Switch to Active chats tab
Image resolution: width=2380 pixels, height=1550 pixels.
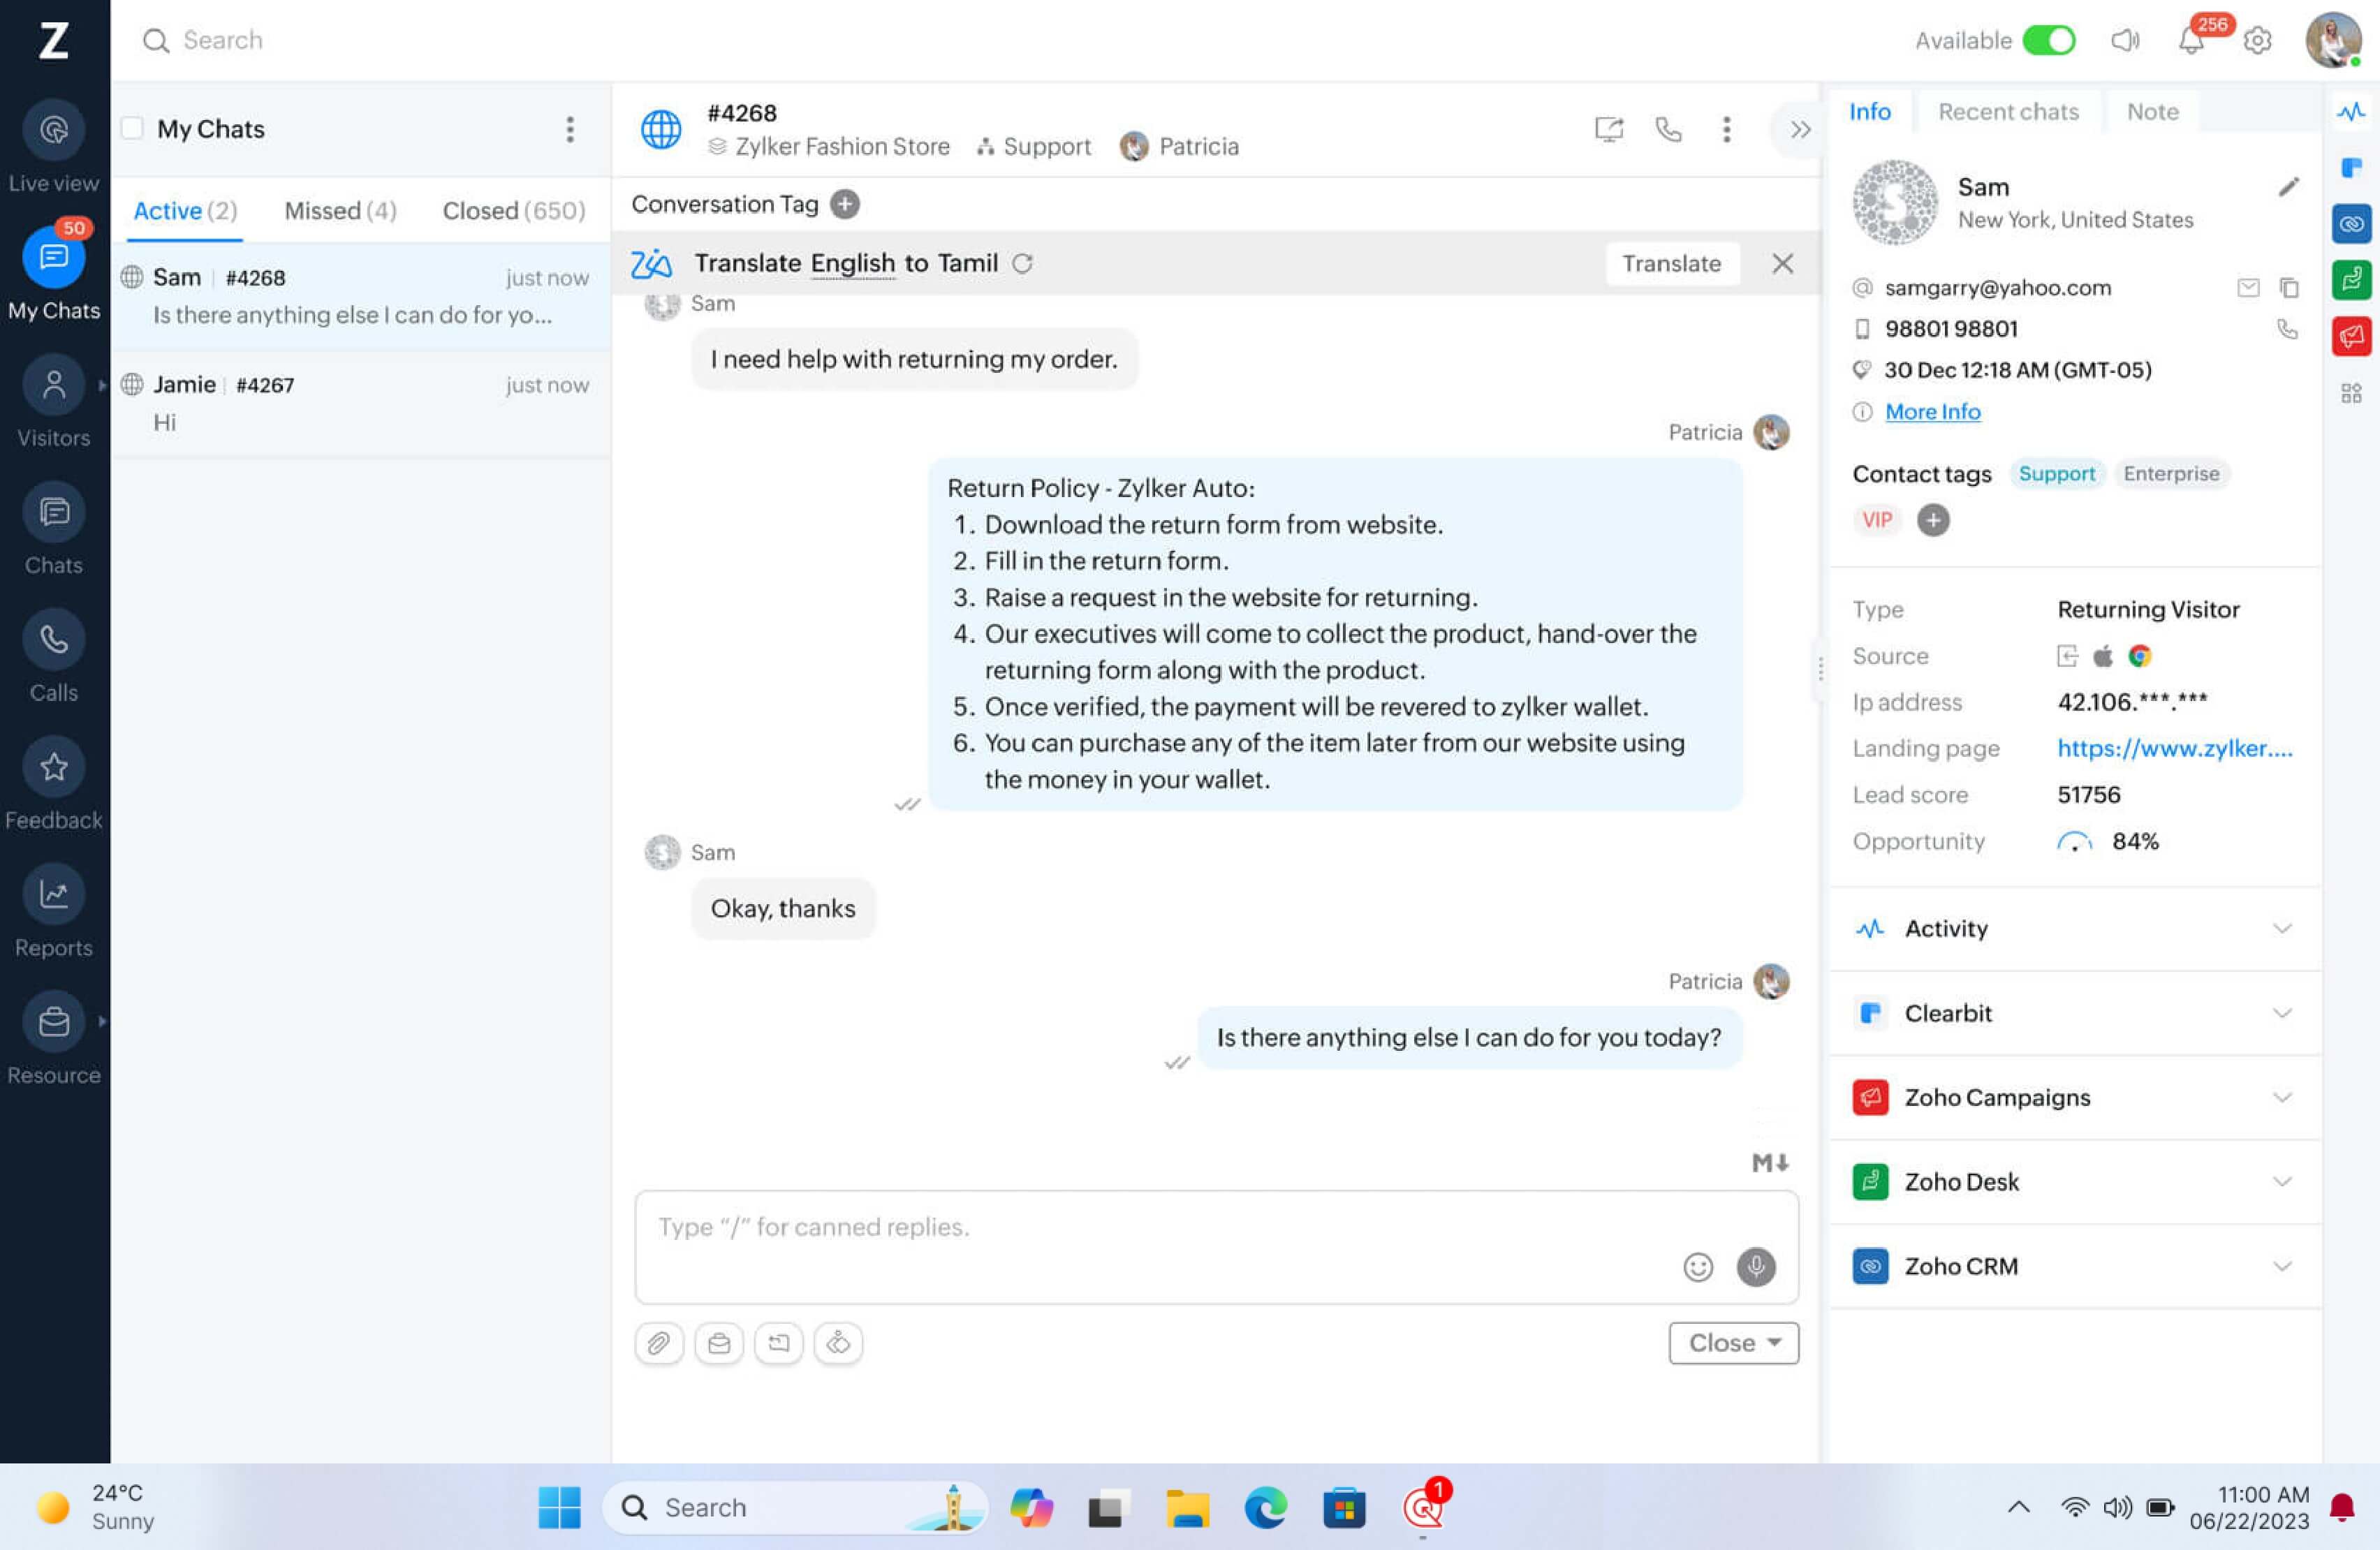click(185, 211)
